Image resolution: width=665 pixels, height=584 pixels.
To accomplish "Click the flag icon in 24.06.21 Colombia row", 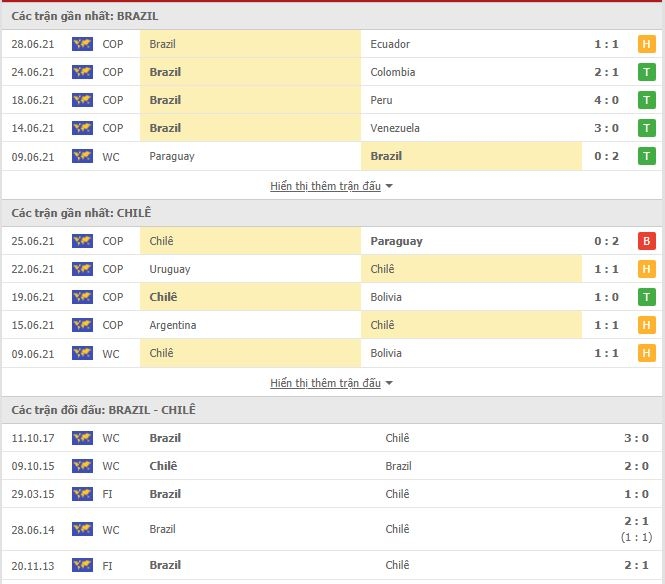I will click(82, 72).
